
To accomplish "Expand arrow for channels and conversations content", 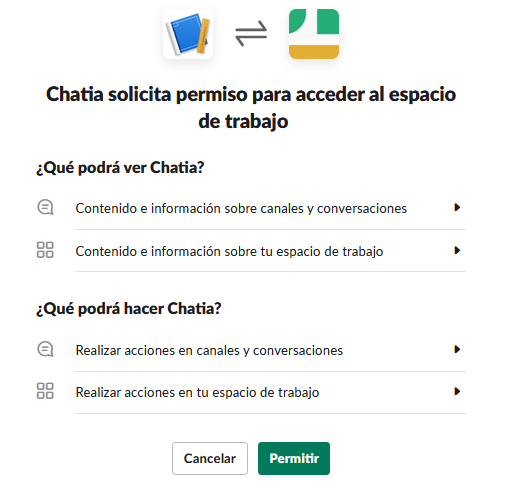I will click(457, 208).
